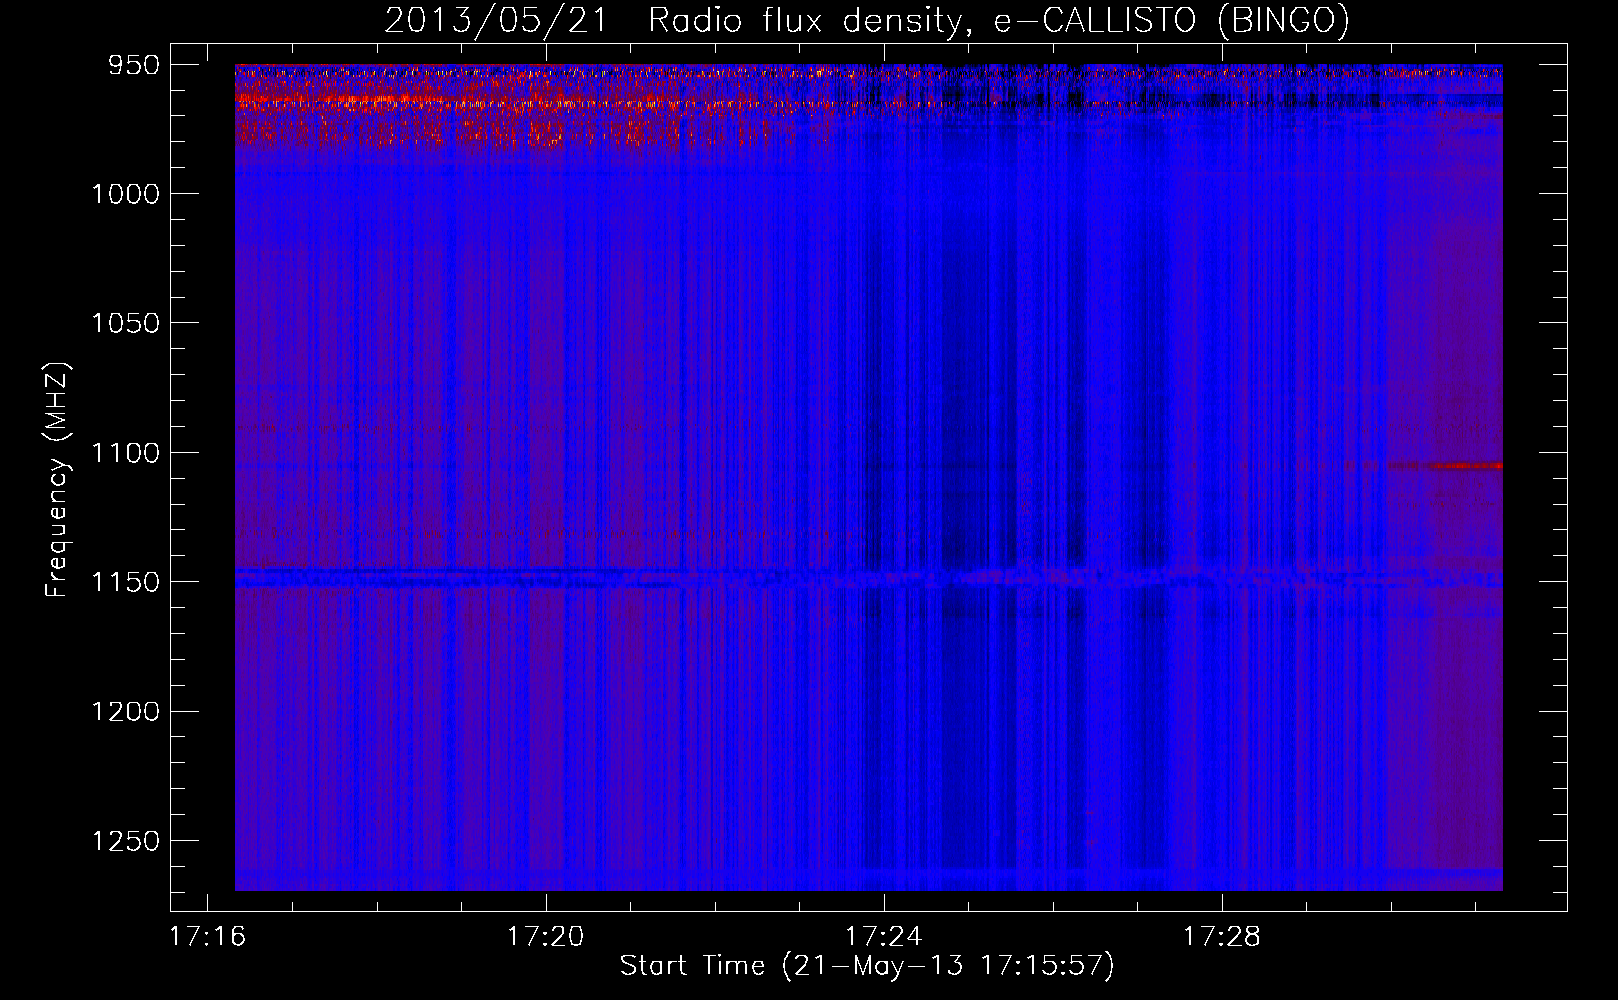The image size is (1618, 1000).
Task: Select the 1250 frequency axis label
Action: pos(125,841)
